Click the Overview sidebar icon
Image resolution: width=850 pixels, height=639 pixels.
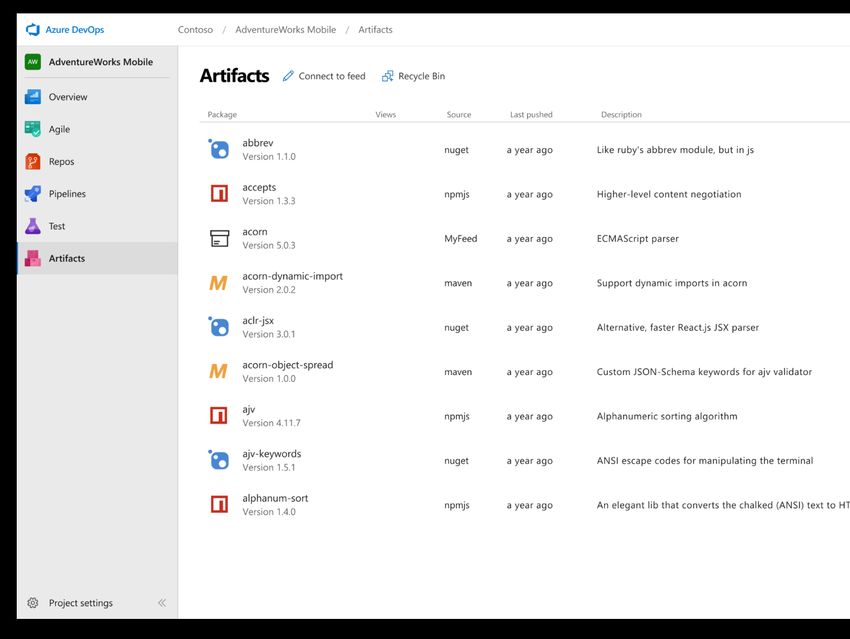[x=33, y=97]
